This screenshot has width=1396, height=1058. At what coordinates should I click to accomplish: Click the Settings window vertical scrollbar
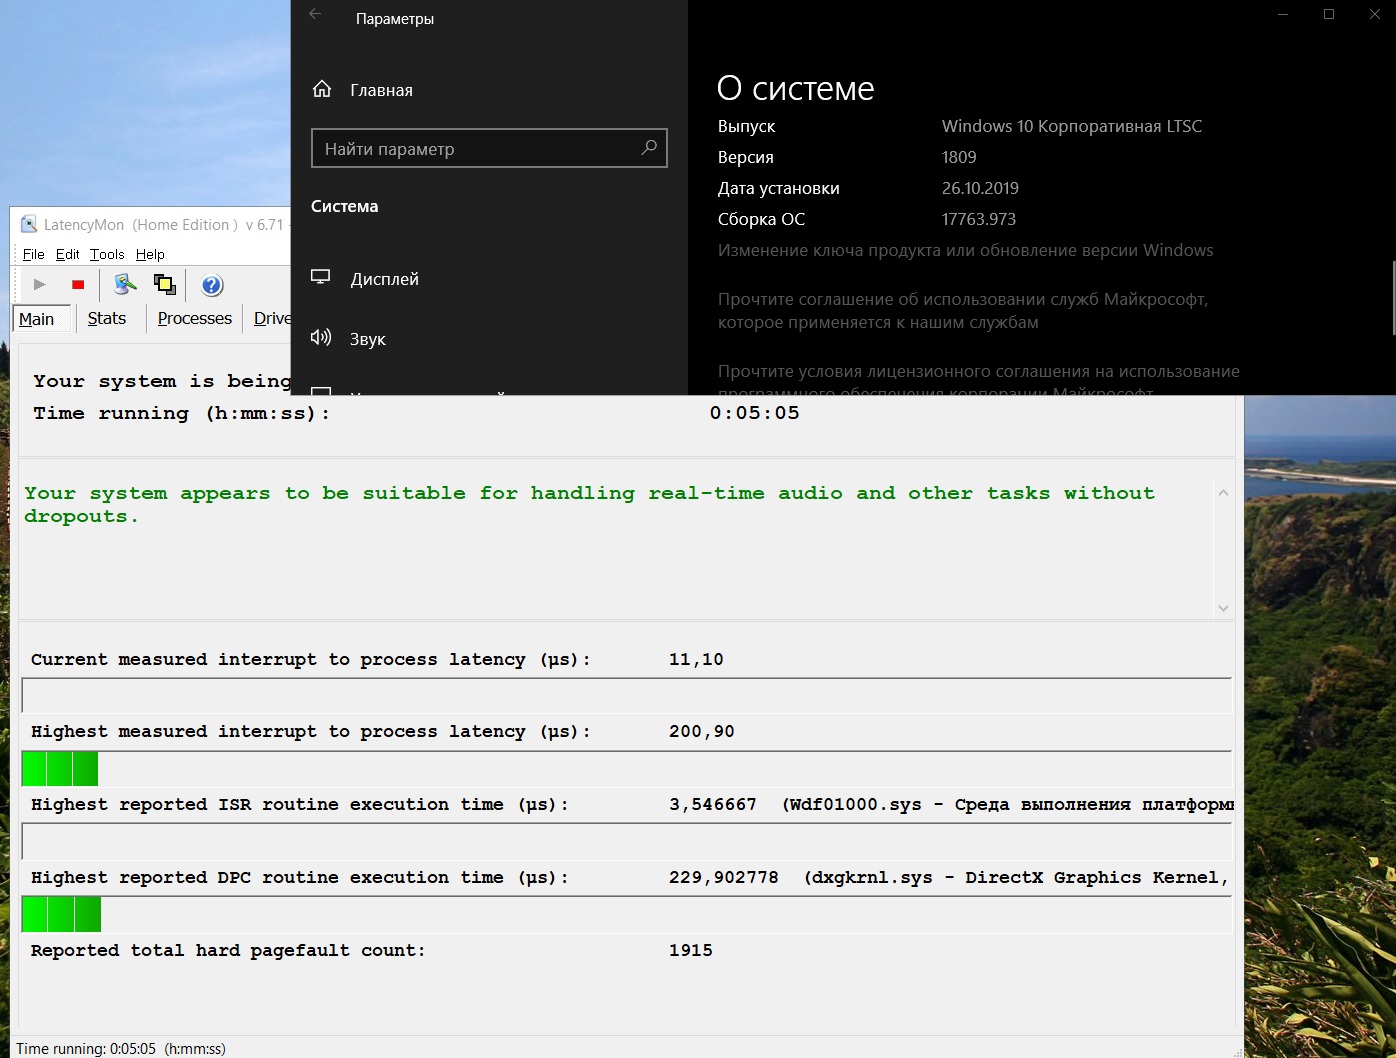click(1392, 298)
